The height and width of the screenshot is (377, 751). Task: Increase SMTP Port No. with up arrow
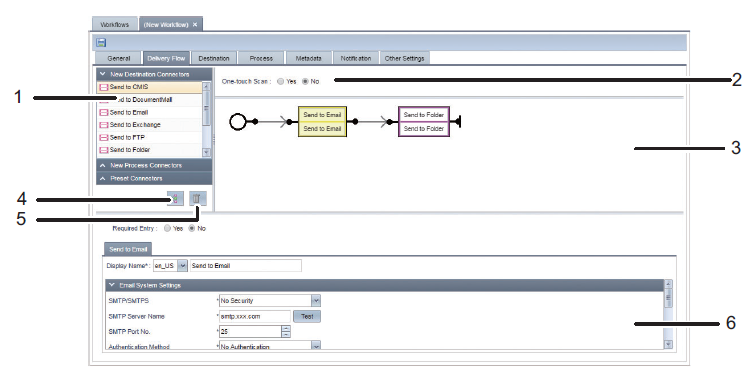(x=286, y=329)
